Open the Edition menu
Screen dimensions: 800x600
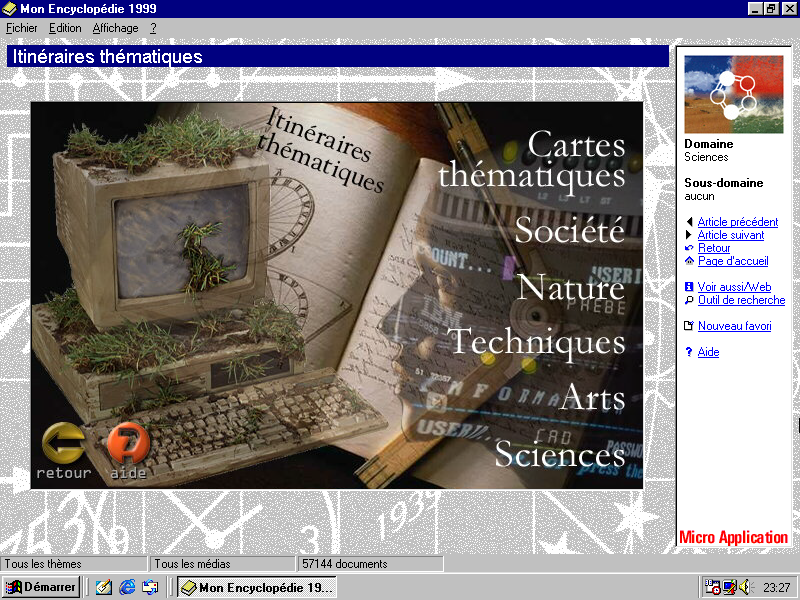[x=65, y=28]
